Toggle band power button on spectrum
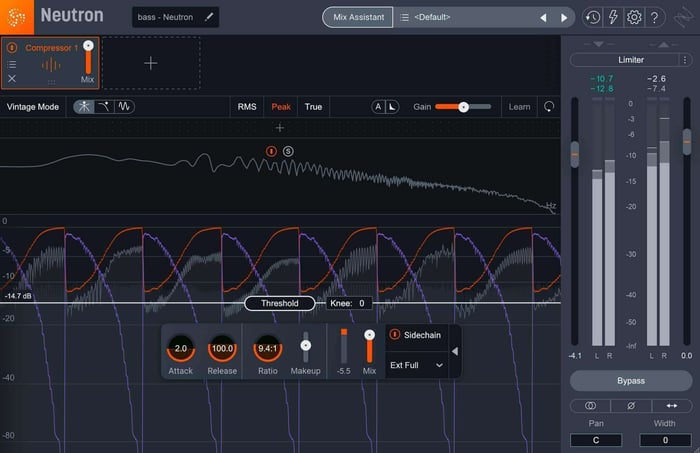 click(271, 151)
